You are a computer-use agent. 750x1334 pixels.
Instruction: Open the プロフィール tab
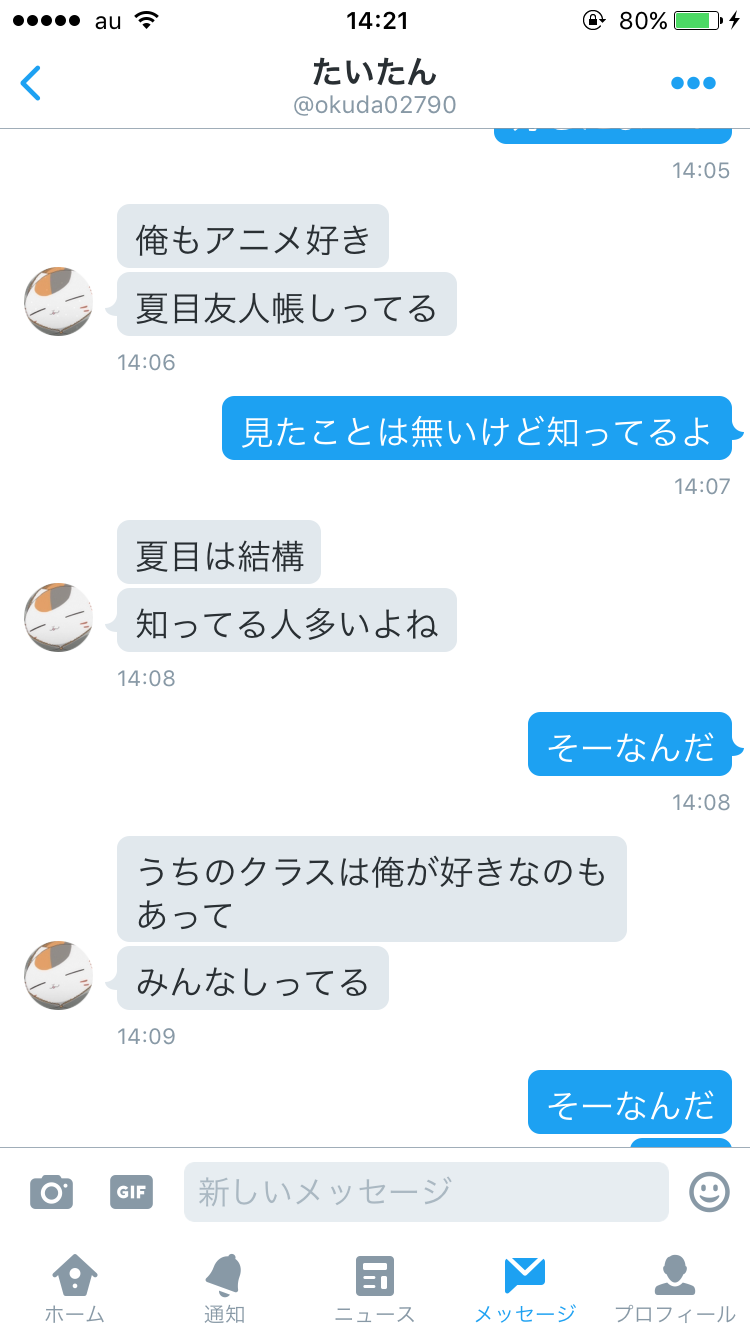675,1289
